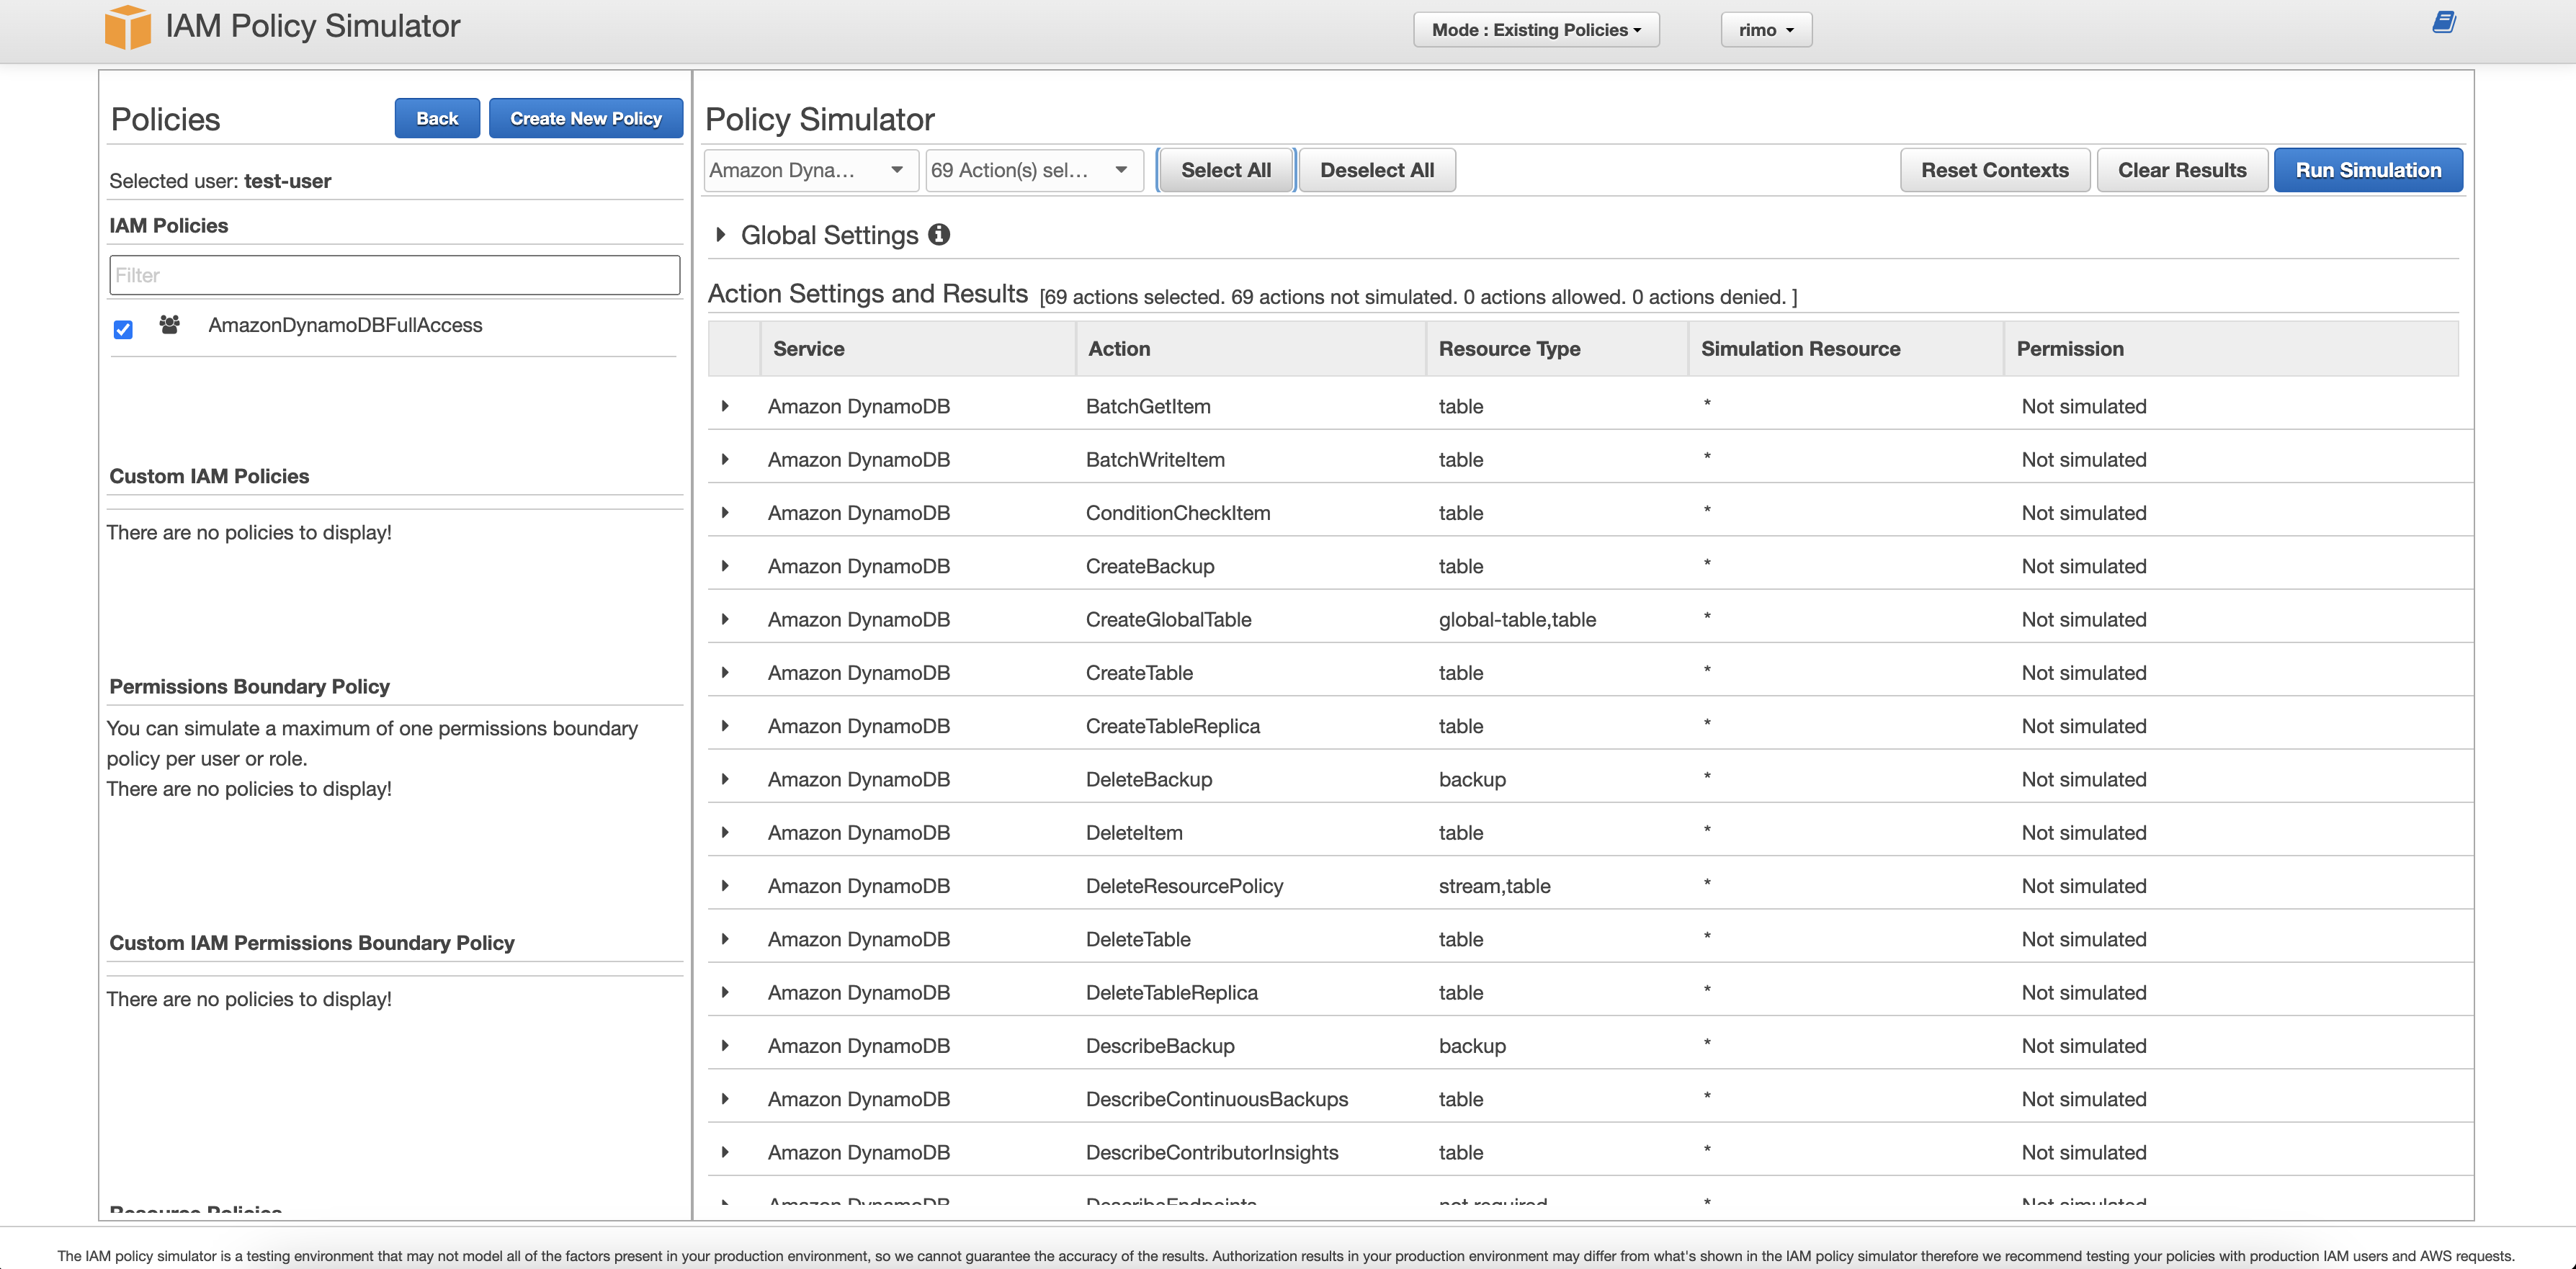Open the documentation book icon

(x=2443, y=22)
